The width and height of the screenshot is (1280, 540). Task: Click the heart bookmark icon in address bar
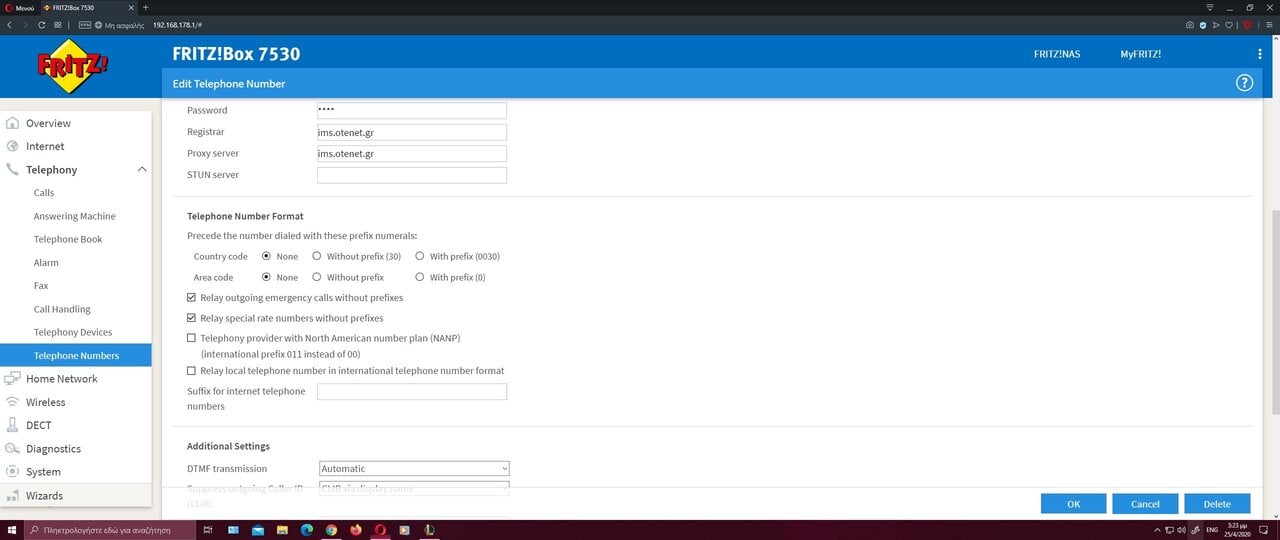point(1231,24)
